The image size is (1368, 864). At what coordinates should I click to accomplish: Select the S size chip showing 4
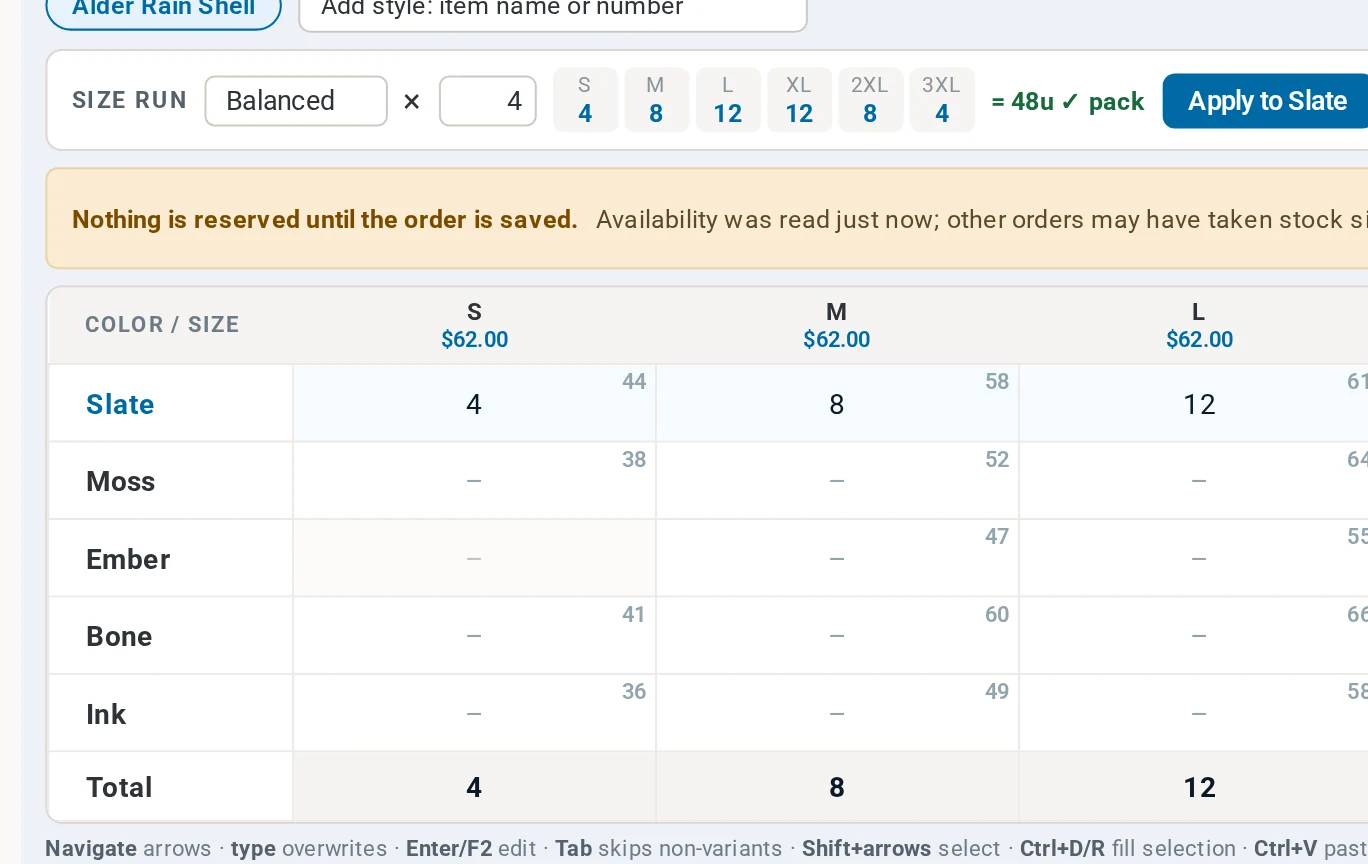point(585,100)
